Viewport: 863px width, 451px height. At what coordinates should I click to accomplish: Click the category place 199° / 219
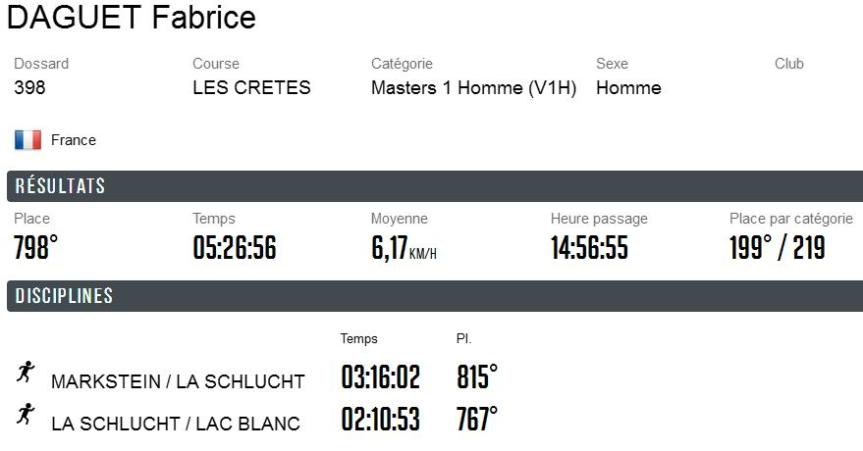777,246
